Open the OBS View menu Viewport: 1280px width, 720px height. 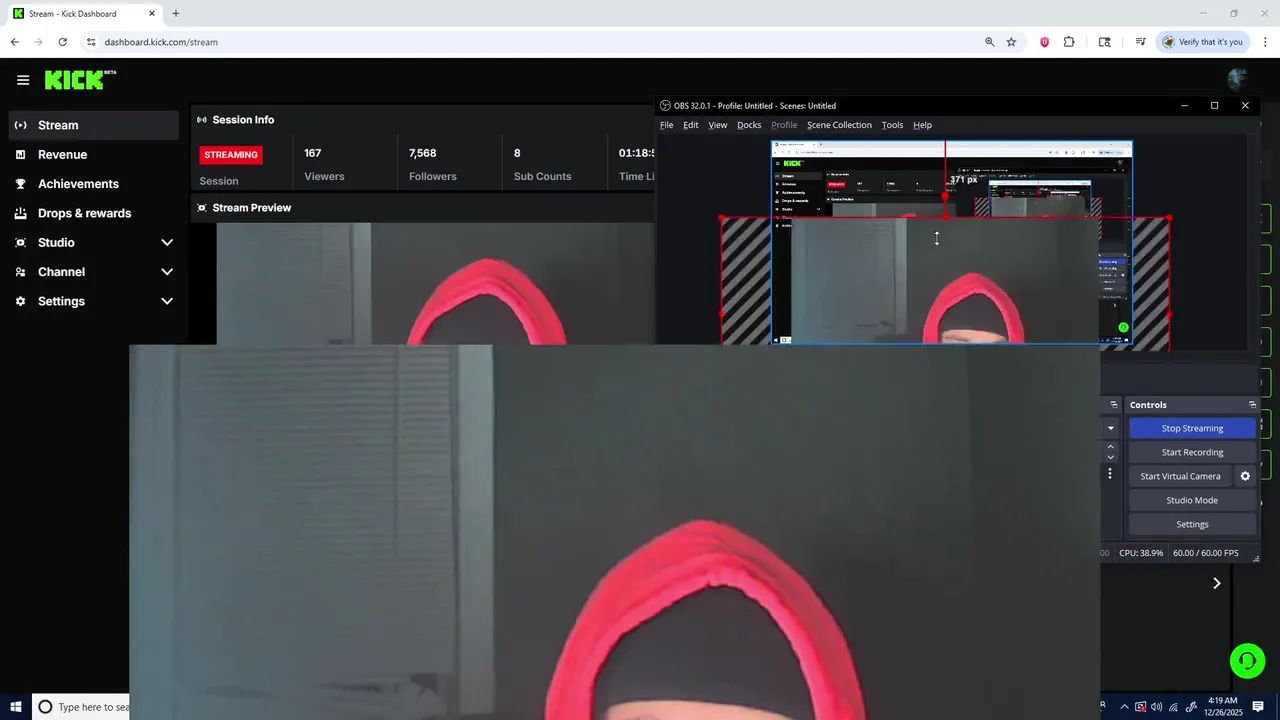[718, 125]
